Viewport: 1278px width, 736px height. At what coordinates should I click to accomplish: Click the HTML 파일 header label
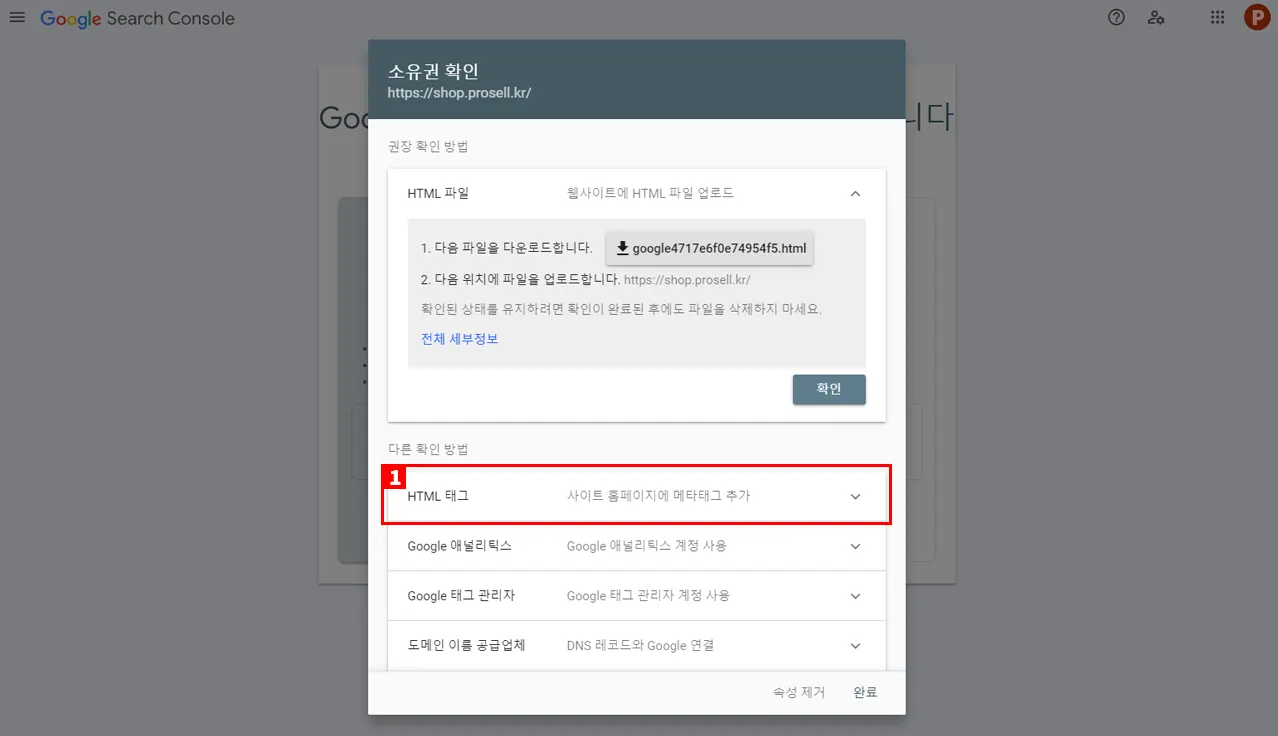[x=438, y=193]
